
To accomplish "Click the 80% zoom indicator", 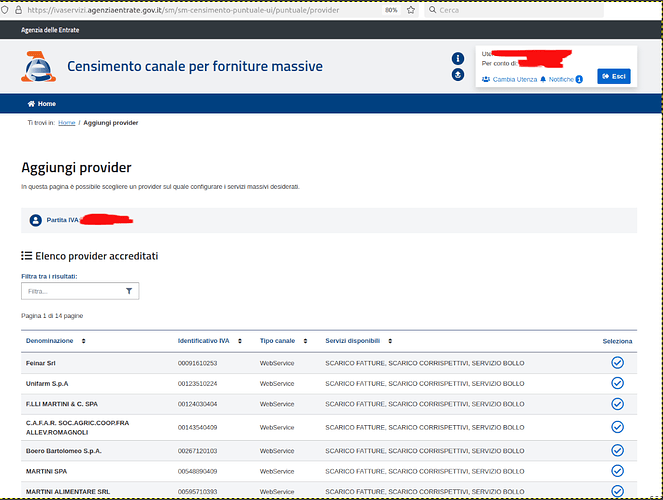I will pyautogui.click(x=391, y=10).
